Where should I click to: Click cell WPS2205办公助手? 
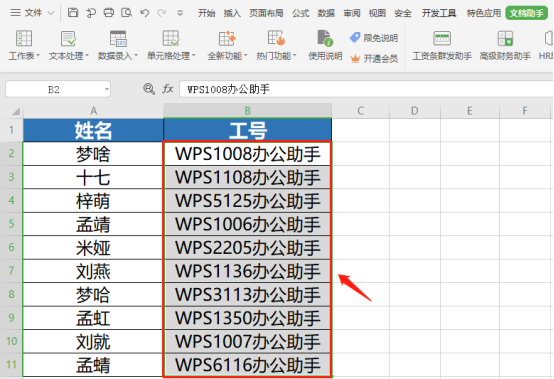tap(247, 247)
